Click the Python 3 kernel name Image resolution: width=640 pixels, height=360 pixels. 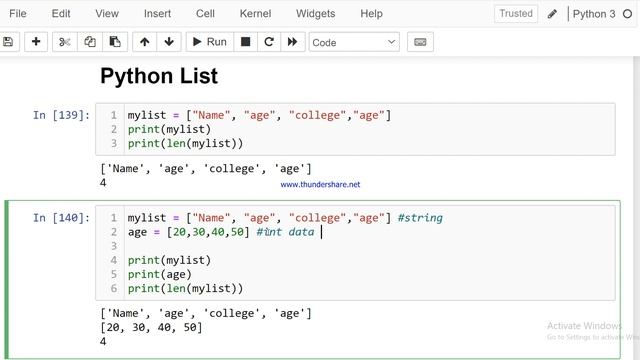[x=594, y=14]
